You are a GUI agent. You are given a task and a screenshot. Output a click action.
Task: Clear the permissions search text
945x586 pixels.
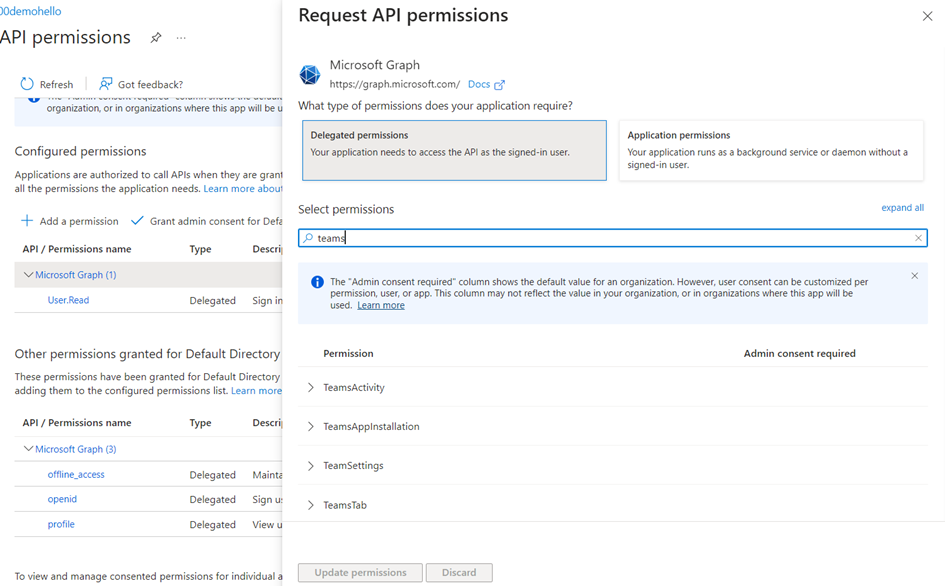coord(918,238)
